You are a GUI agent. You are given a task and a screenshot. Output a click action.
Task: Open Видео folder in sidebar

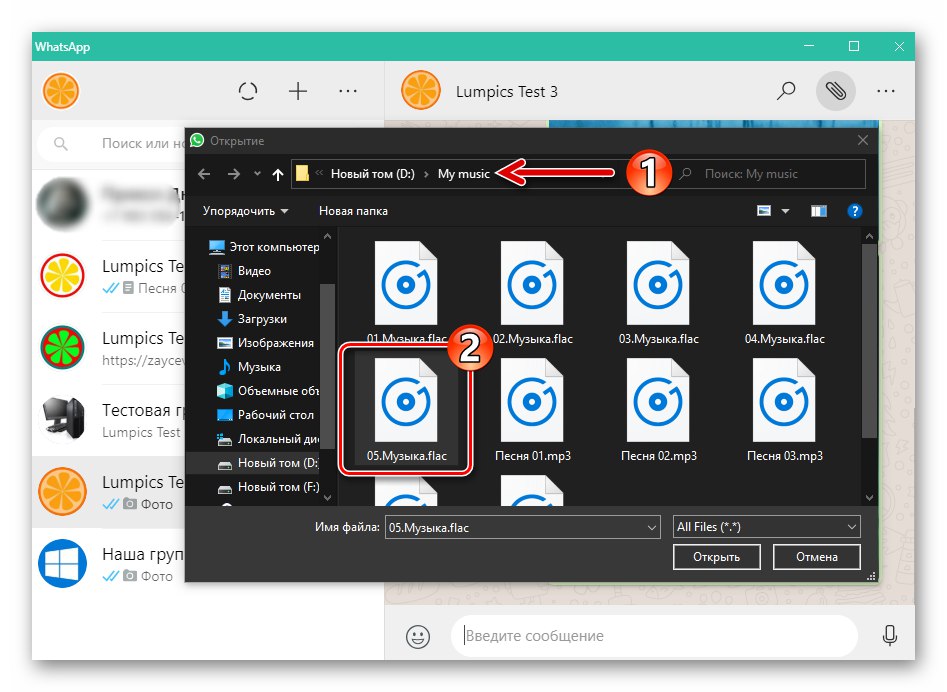pos(244,271)
